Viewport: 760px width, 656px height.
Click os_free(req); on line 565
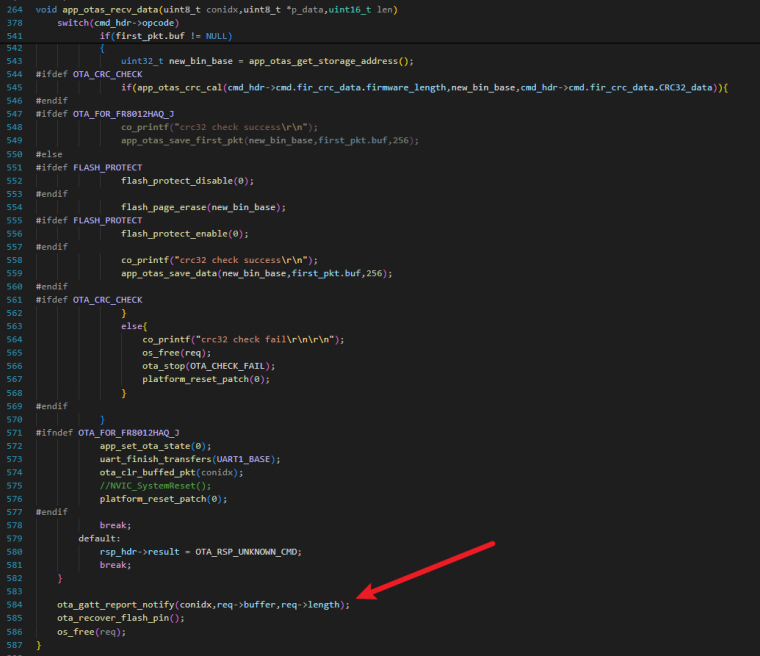click(x=176, y=352)
